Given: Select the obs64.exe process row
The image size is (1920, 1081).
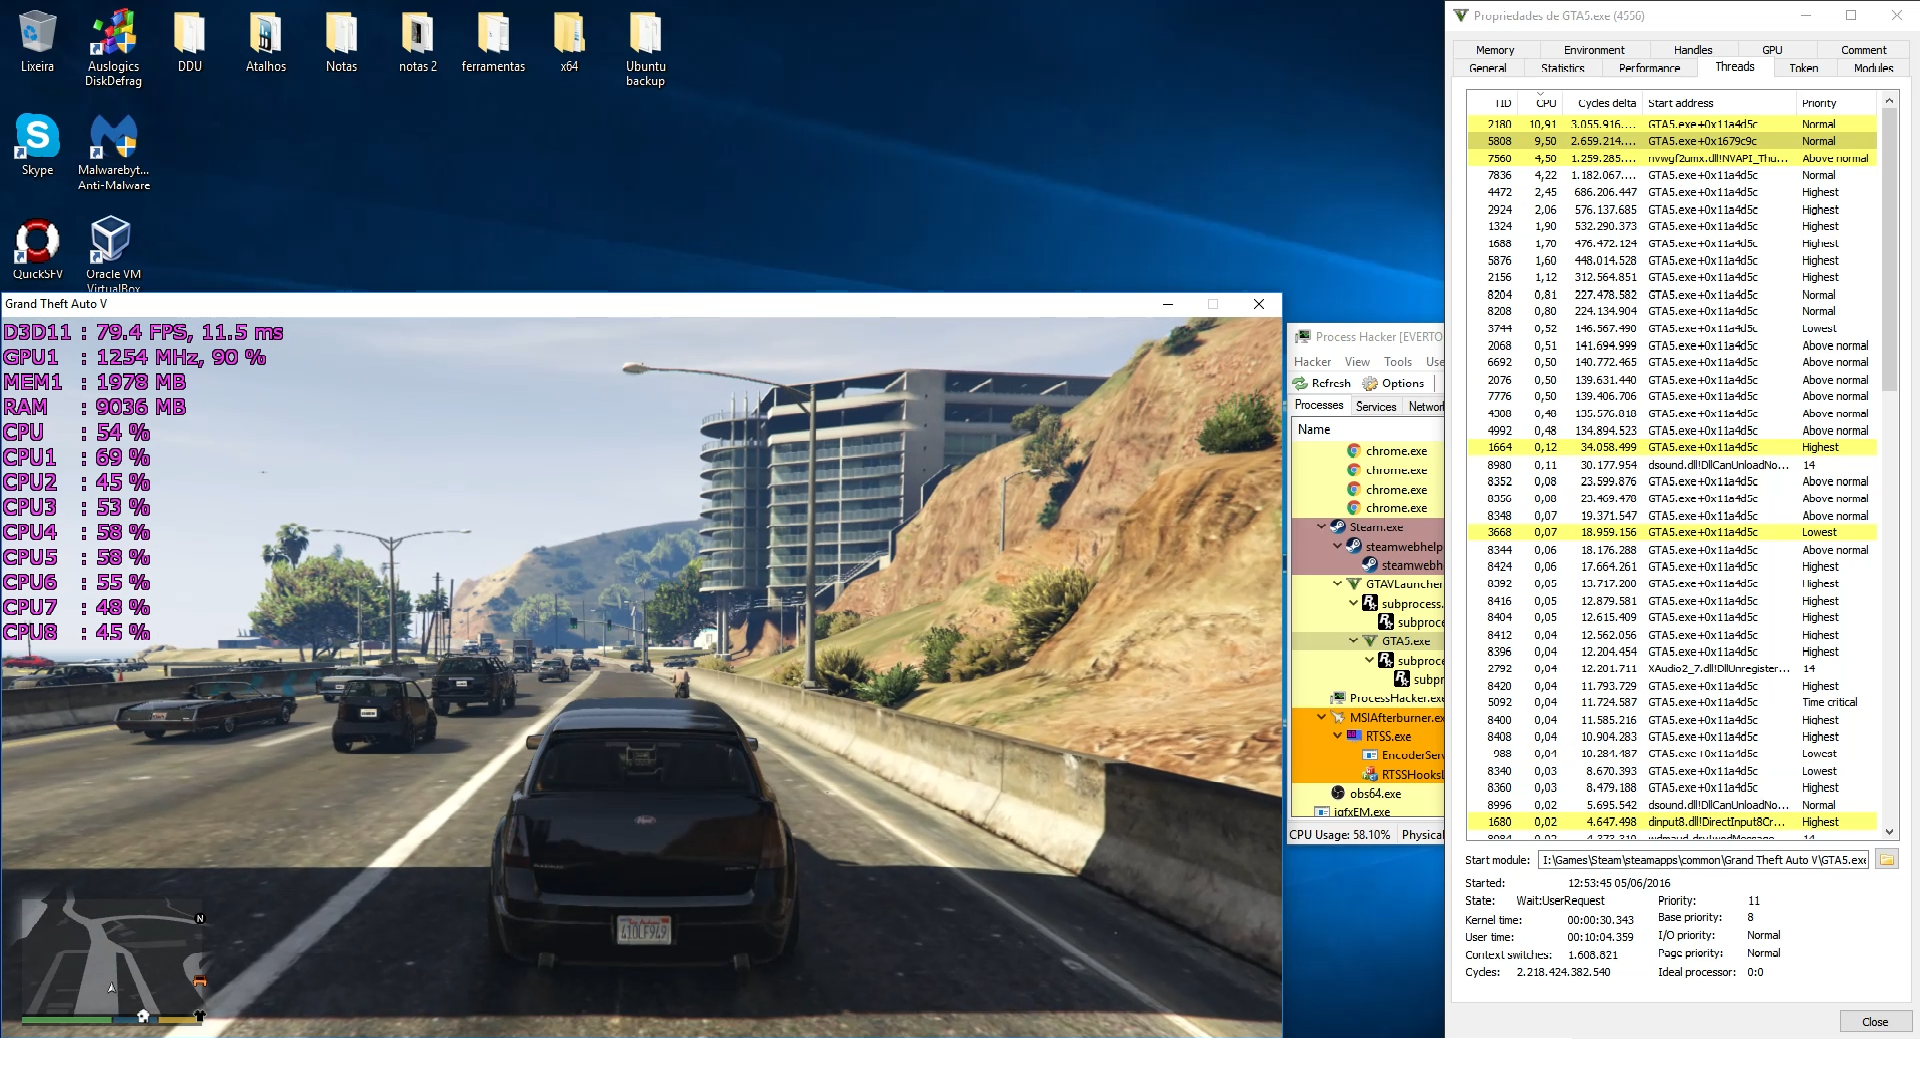Looking at the screenshot, I should tap(1367, 793).
